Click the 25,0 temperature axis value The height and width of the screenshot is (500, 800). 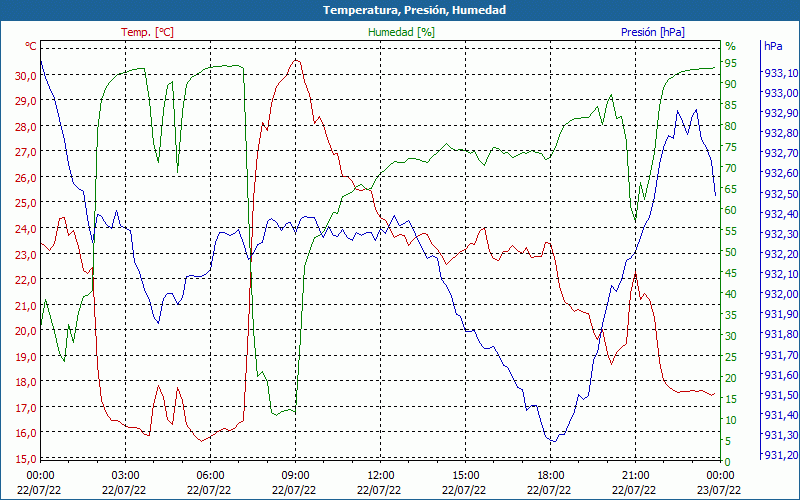coord(26,203)
